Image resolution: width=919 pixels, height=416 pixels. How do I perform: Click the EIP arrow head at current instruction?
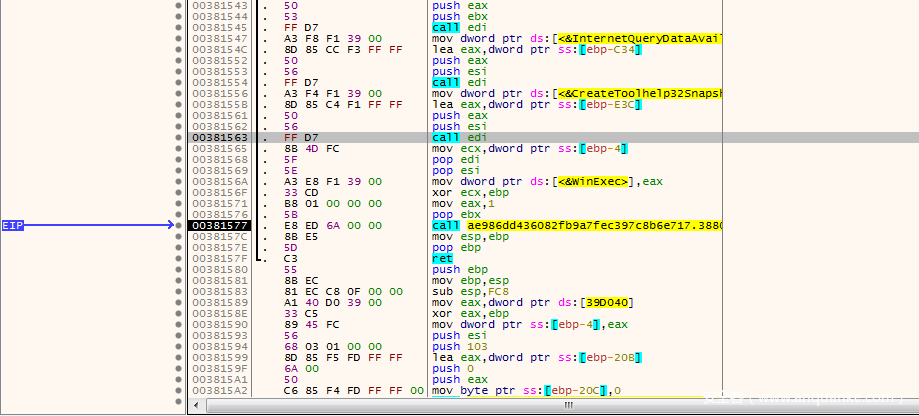coord(169,226)
